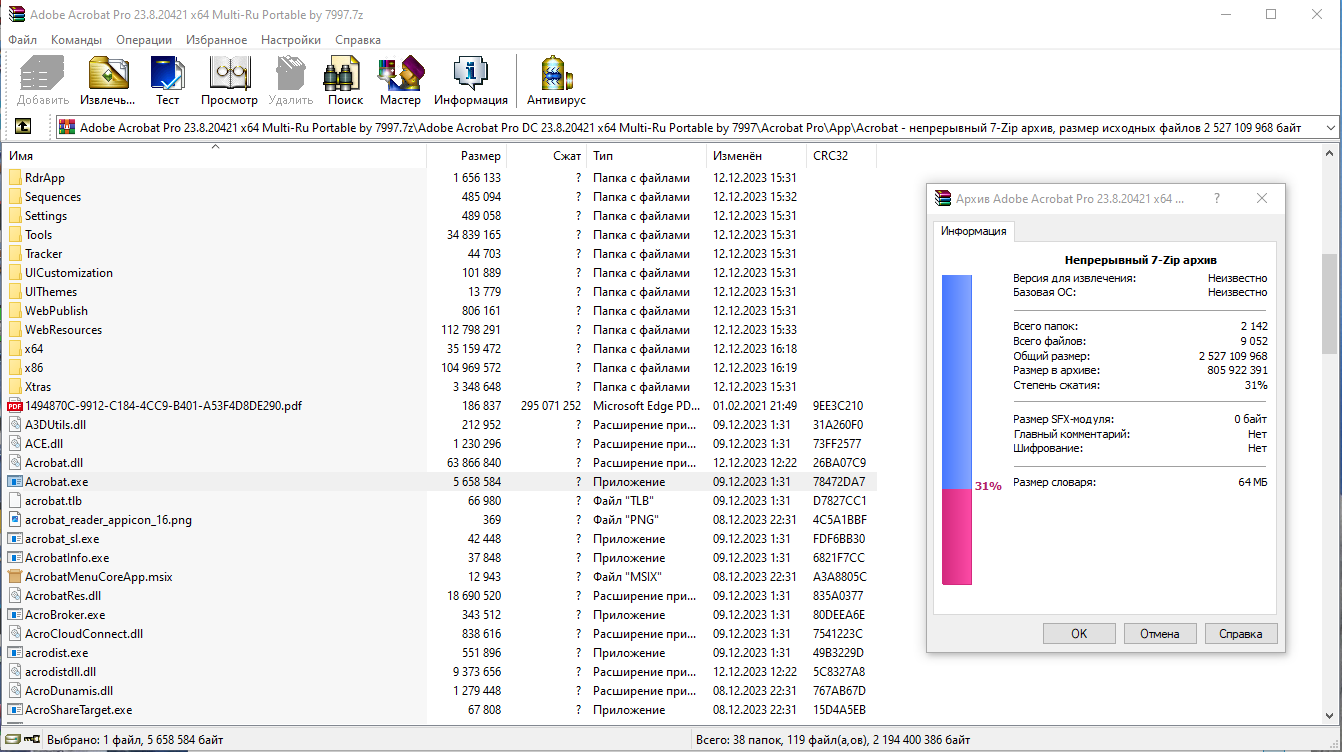Screen dimensions: 1342x752
Task: Click the Acrobat.exe file icon
Action: 15,482
